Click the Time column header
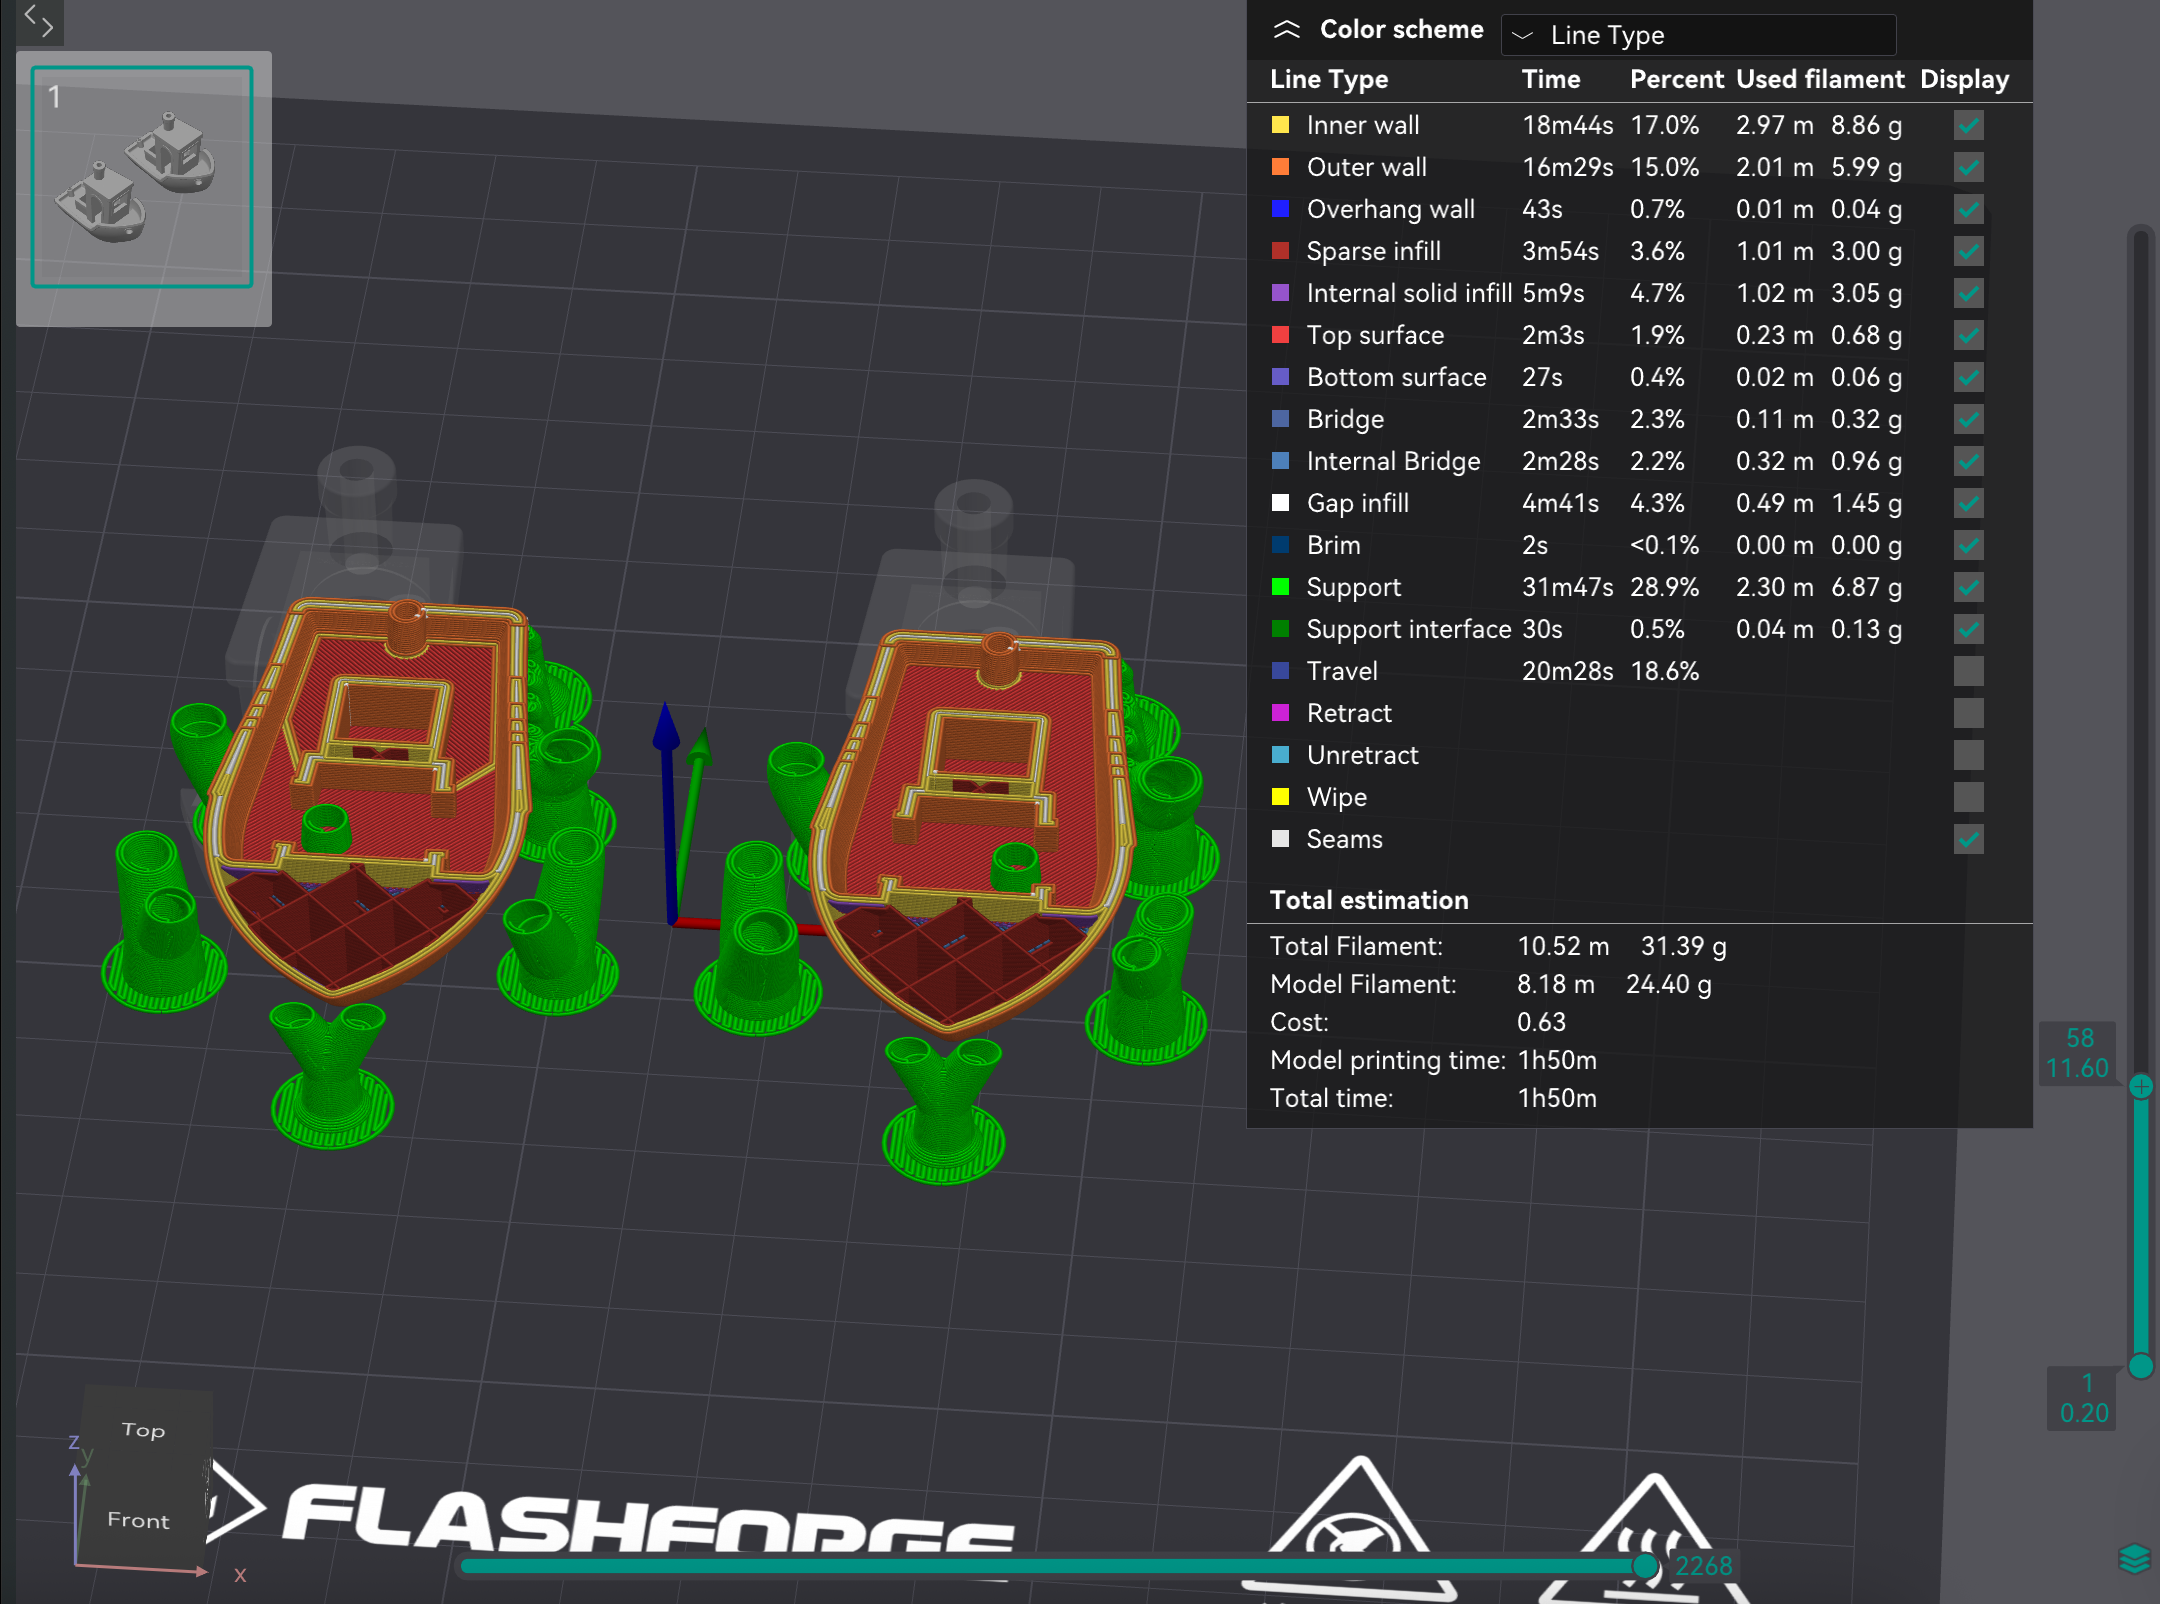This screenshot has width=2160, height=1604. pyautogui.click(x=1551, y=79)
